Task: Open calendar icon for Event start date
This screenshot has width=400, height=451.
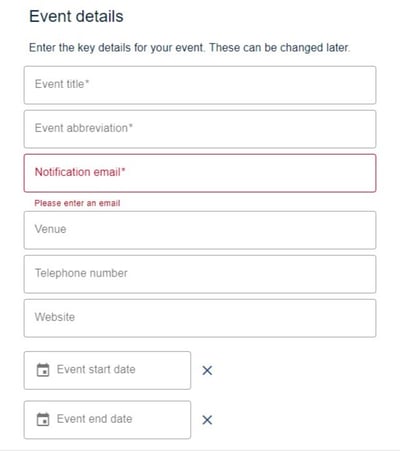Action: point(43,370)
